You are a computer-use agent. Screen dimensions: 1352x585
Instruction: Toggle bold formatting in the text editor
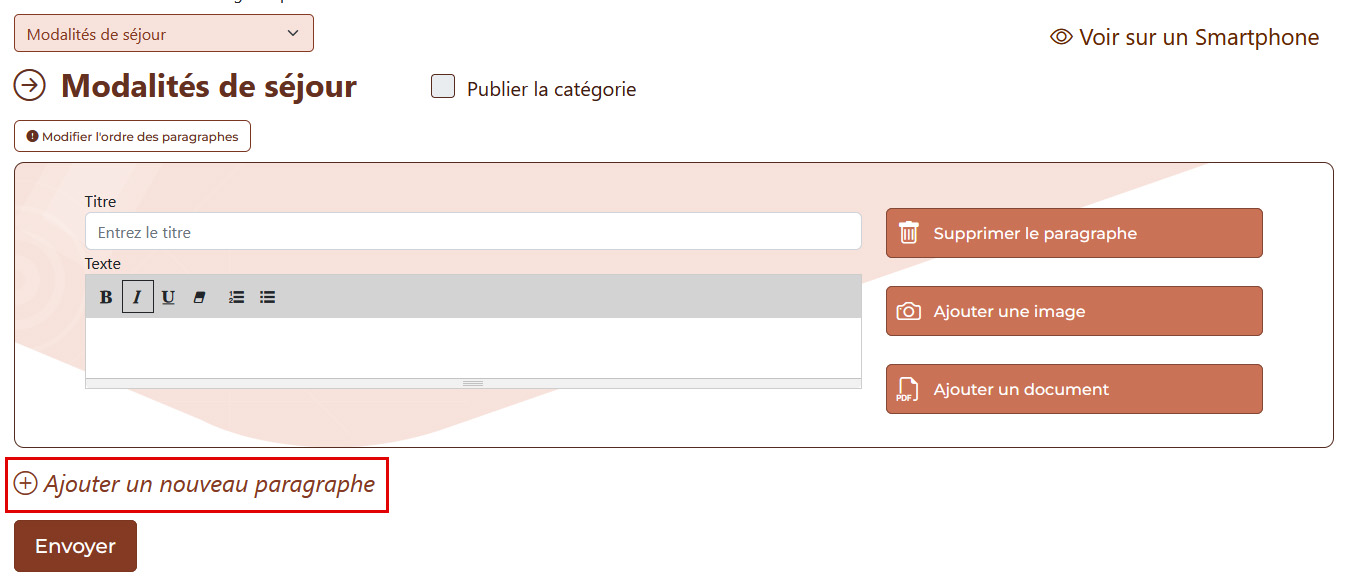(106, 297)
